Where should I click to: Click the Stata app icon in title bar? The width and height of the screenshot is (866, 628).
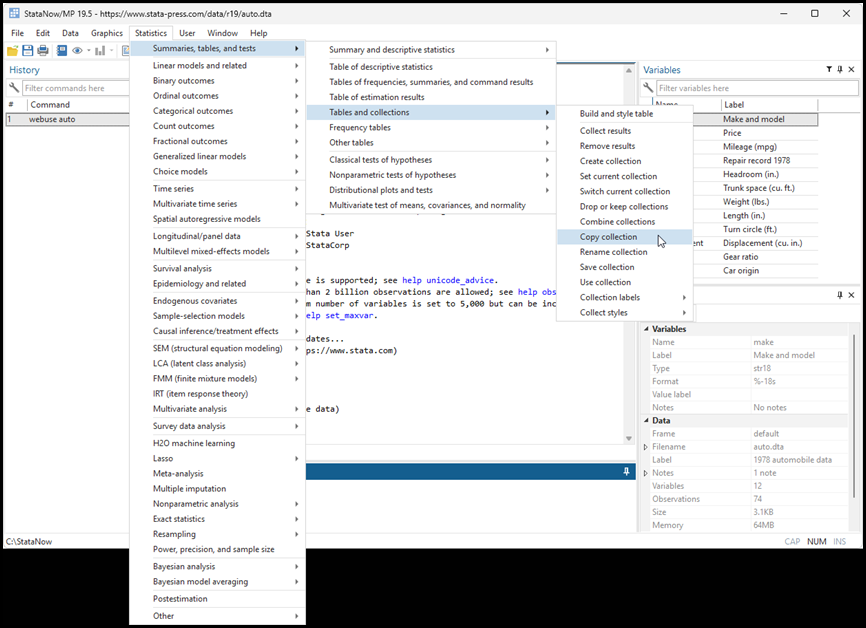click(14, 13)
